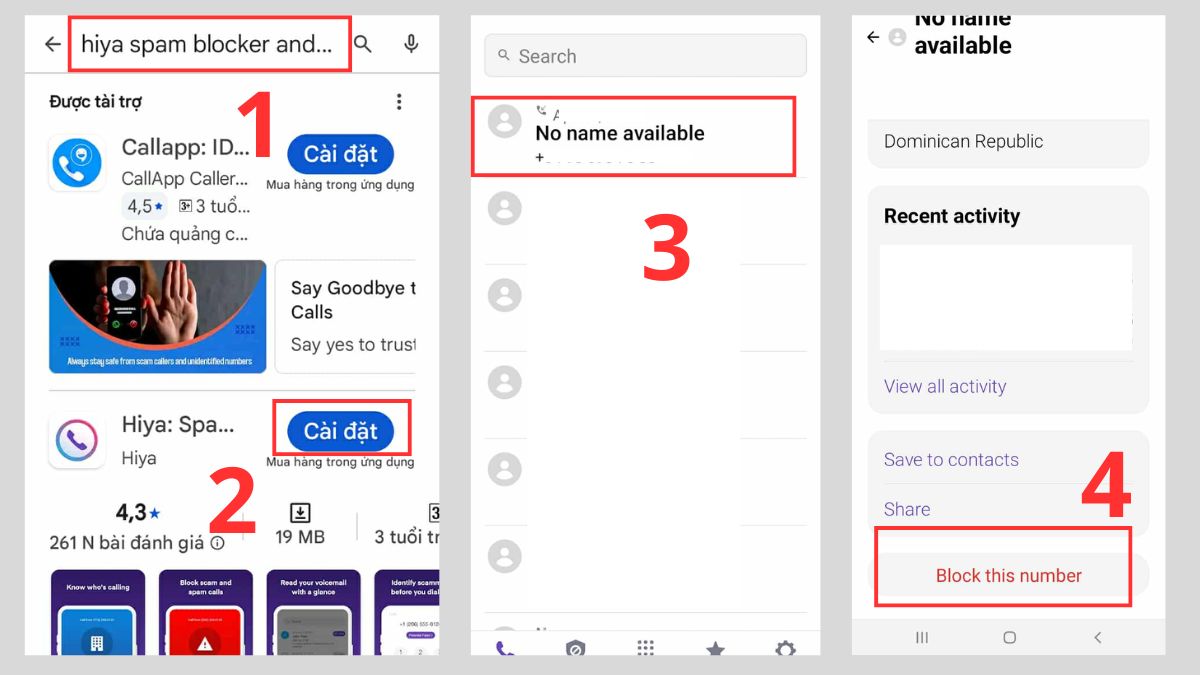Open the block list shield icon
The width and height of the screenshot is (1200, 675).
[575, 649]
